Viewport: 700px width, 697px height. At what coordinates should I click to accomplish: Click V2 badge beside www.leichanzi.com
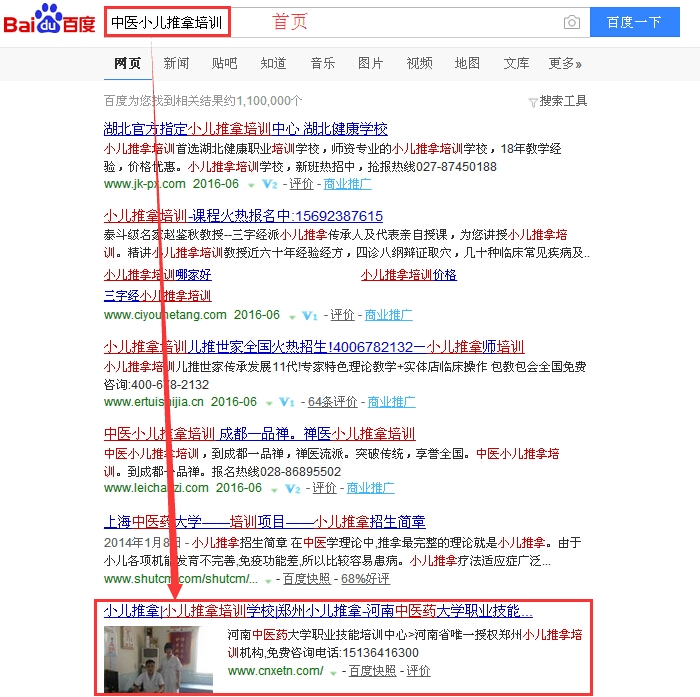click(292, 488)
